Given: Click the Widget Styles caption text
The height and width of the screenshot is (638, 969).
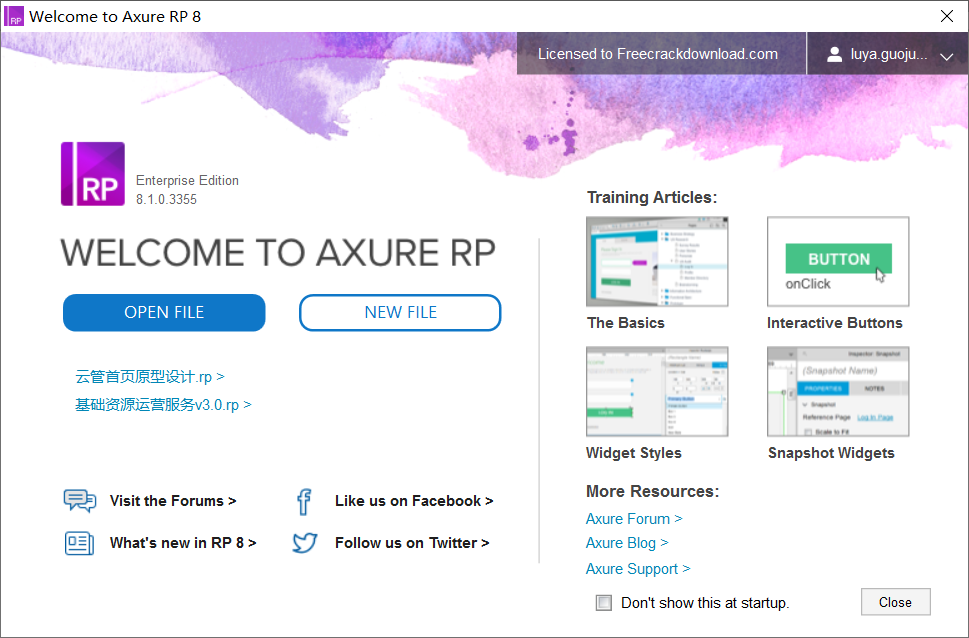Looking at the screenshot, I should (633, 453).
